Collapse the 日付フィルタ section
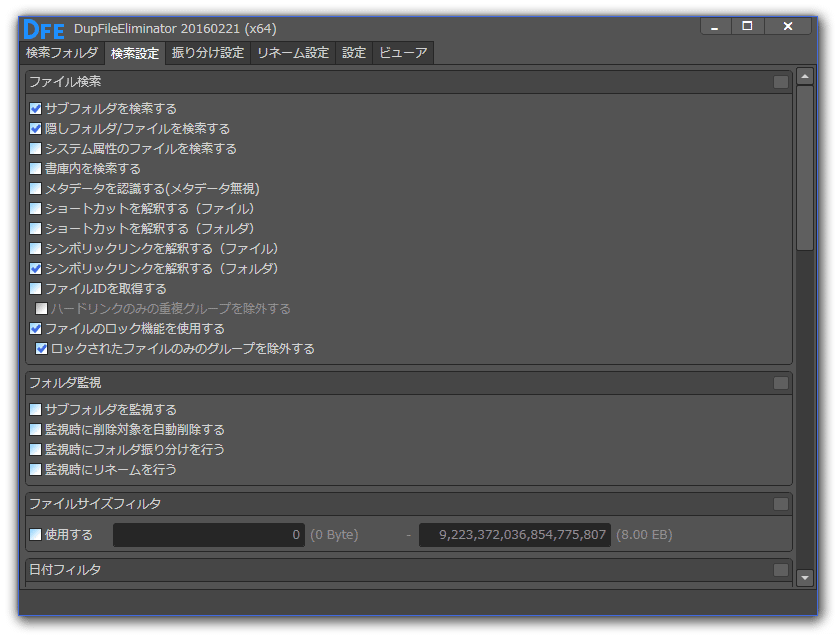838x637 pixels. [x=781, y=570]
